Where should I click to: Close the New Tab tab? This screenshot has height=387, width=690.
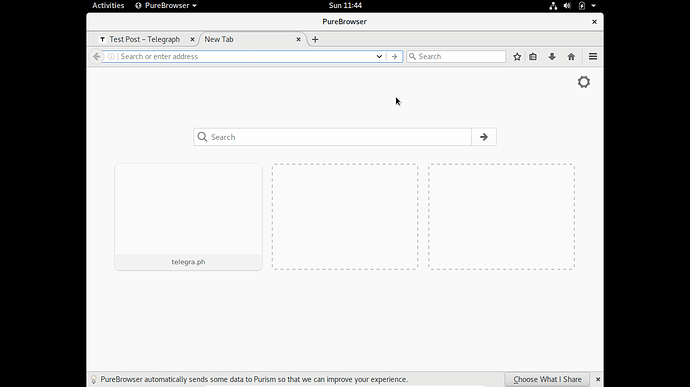tap(298, 39)
